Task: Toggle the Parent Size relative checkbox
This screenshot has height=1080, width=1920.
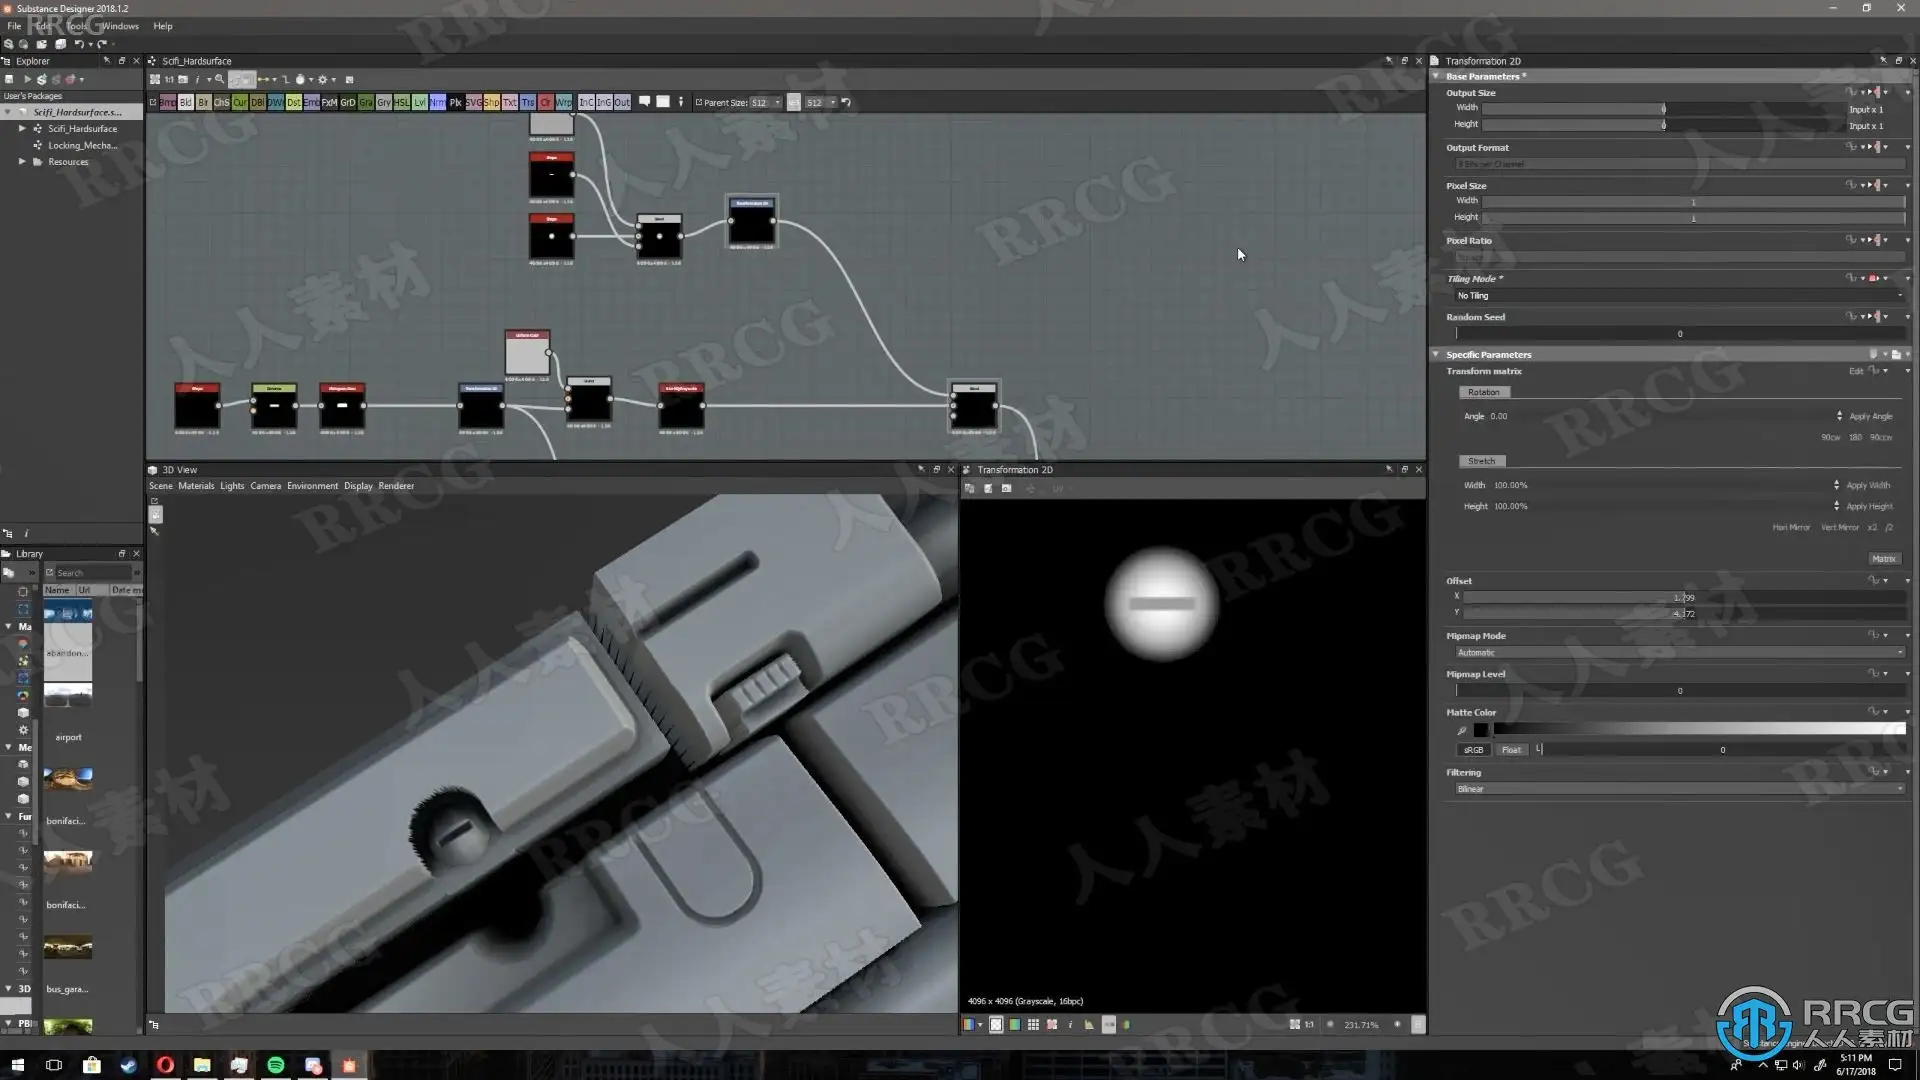Action: [x=698, y=102]
